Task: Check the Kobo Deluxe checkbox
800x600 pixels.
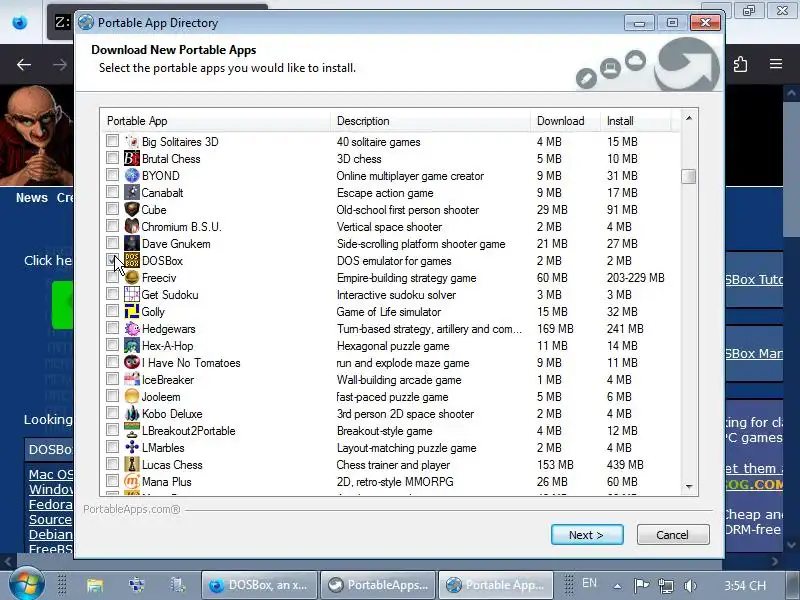Action: 112,413
